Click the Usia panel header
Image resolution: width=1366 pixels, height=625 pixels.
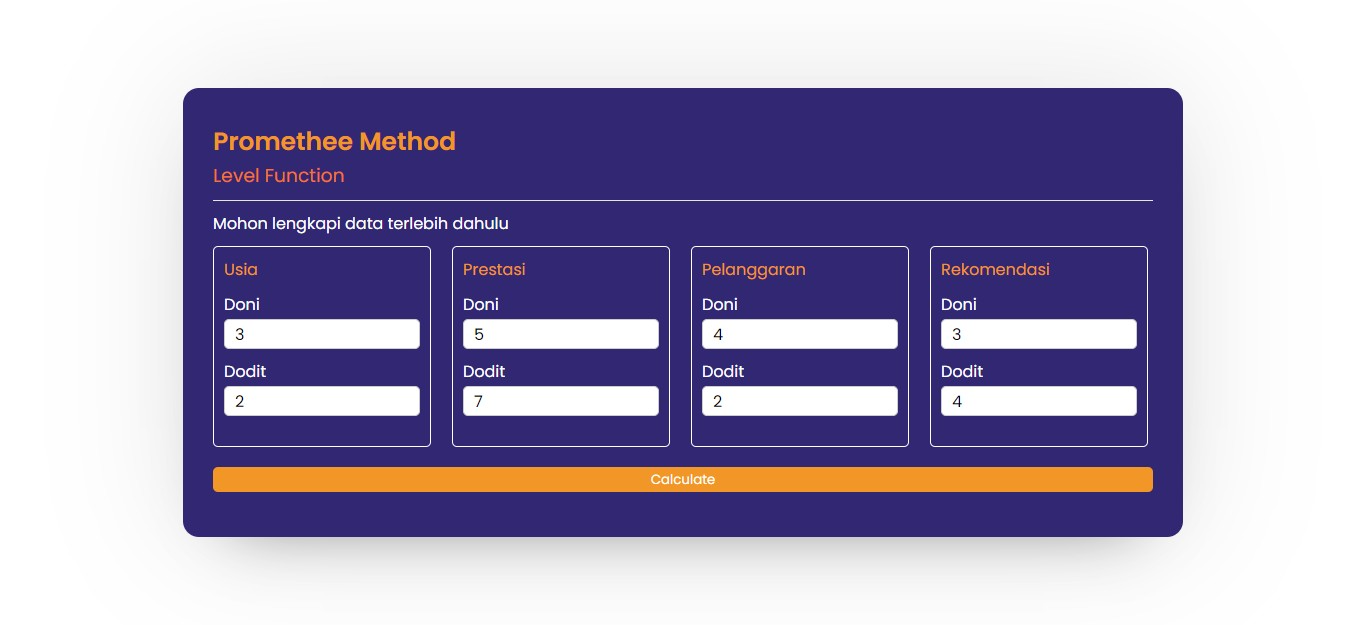point(239,269)
